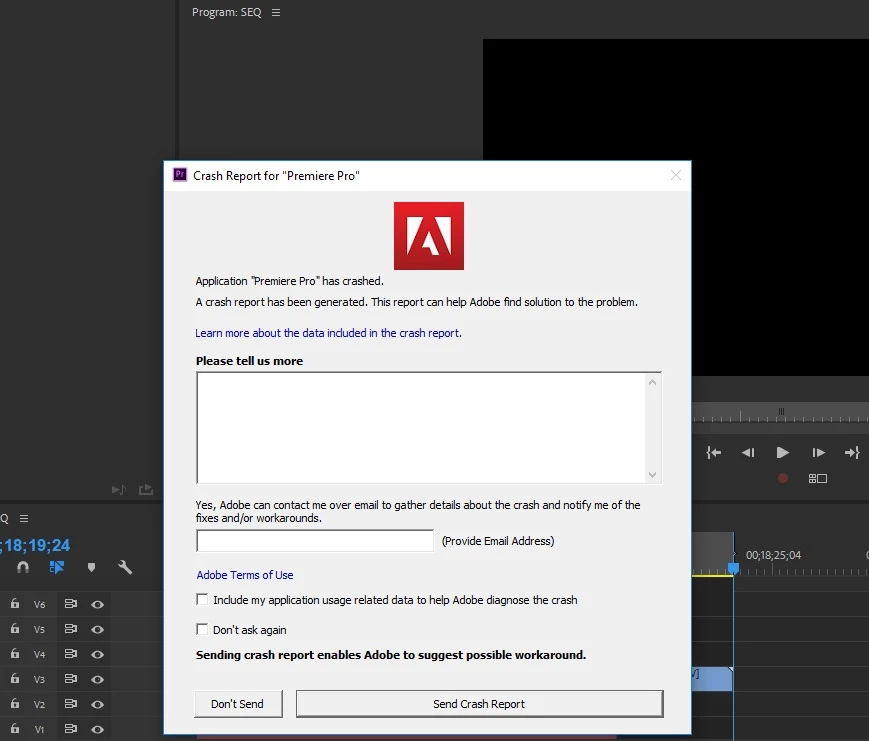Check the Don't ask again box
Viewport: 869px width, 741px height.
202,630
